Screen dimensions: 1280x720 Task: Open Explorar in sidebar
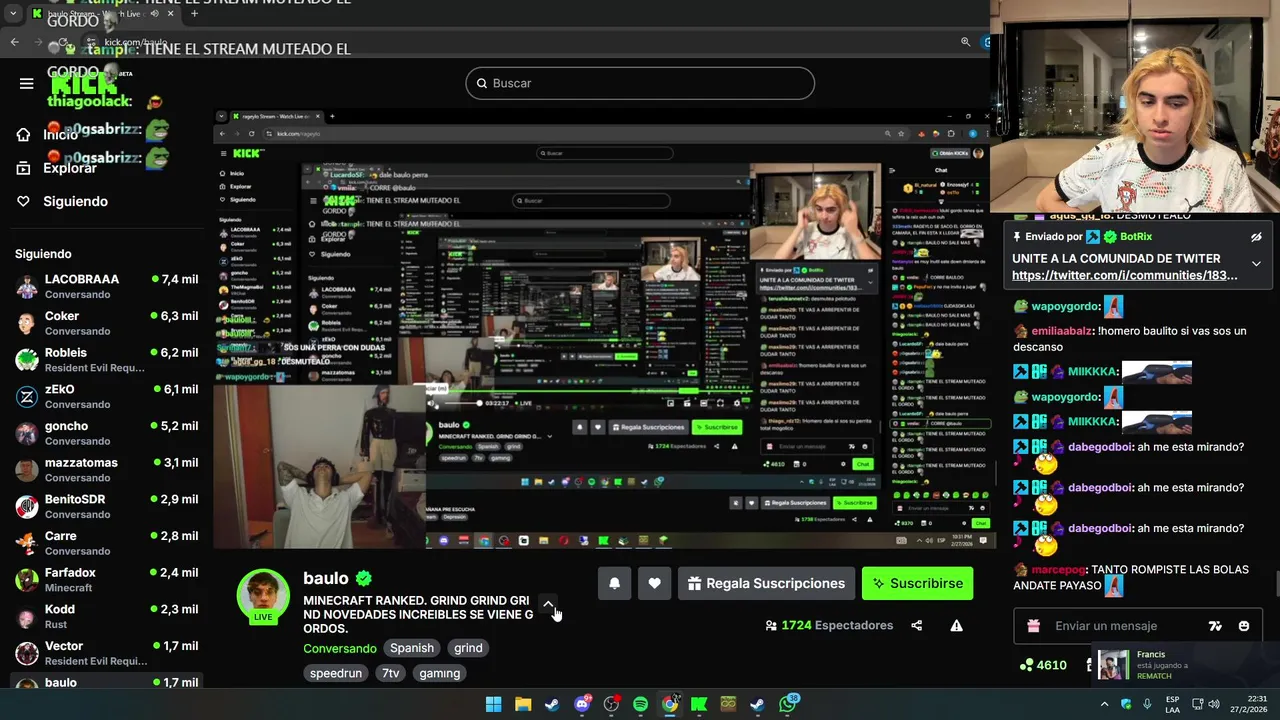coord(56,168)
